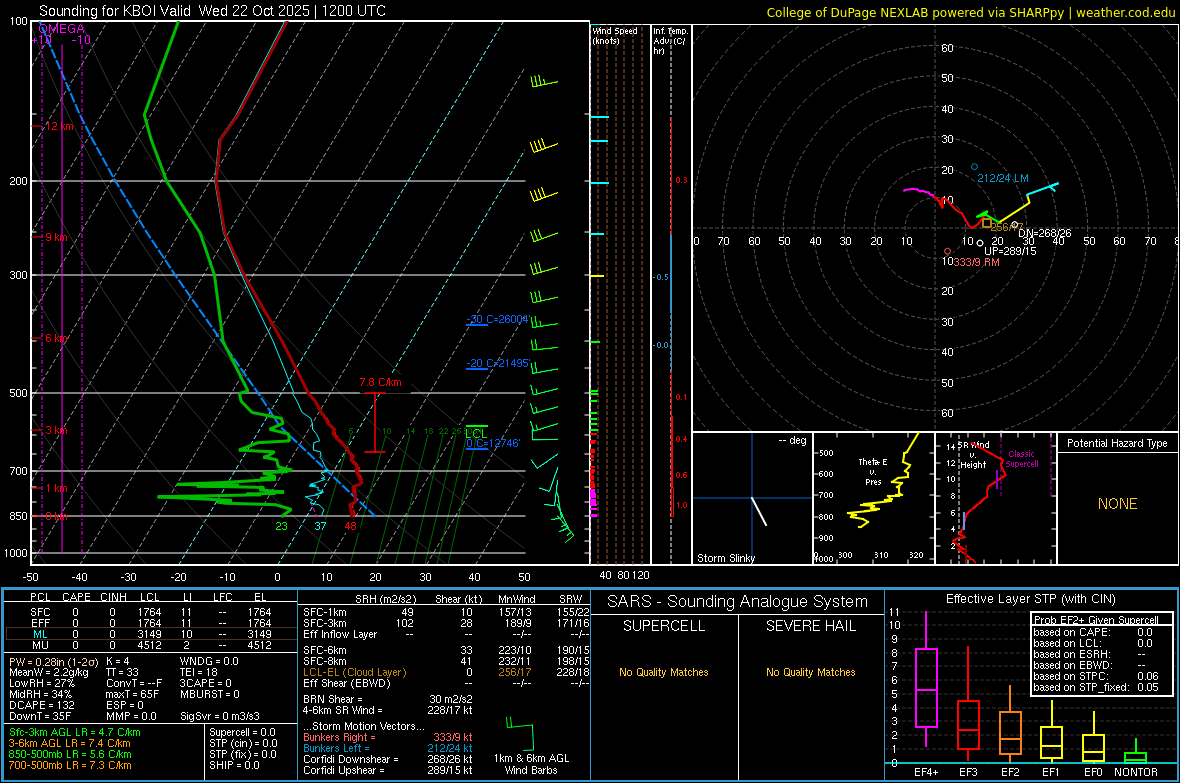This screenshot has width=1180, height=783.
Task: Select the SFC parcel row
Action: click(149, 612)
